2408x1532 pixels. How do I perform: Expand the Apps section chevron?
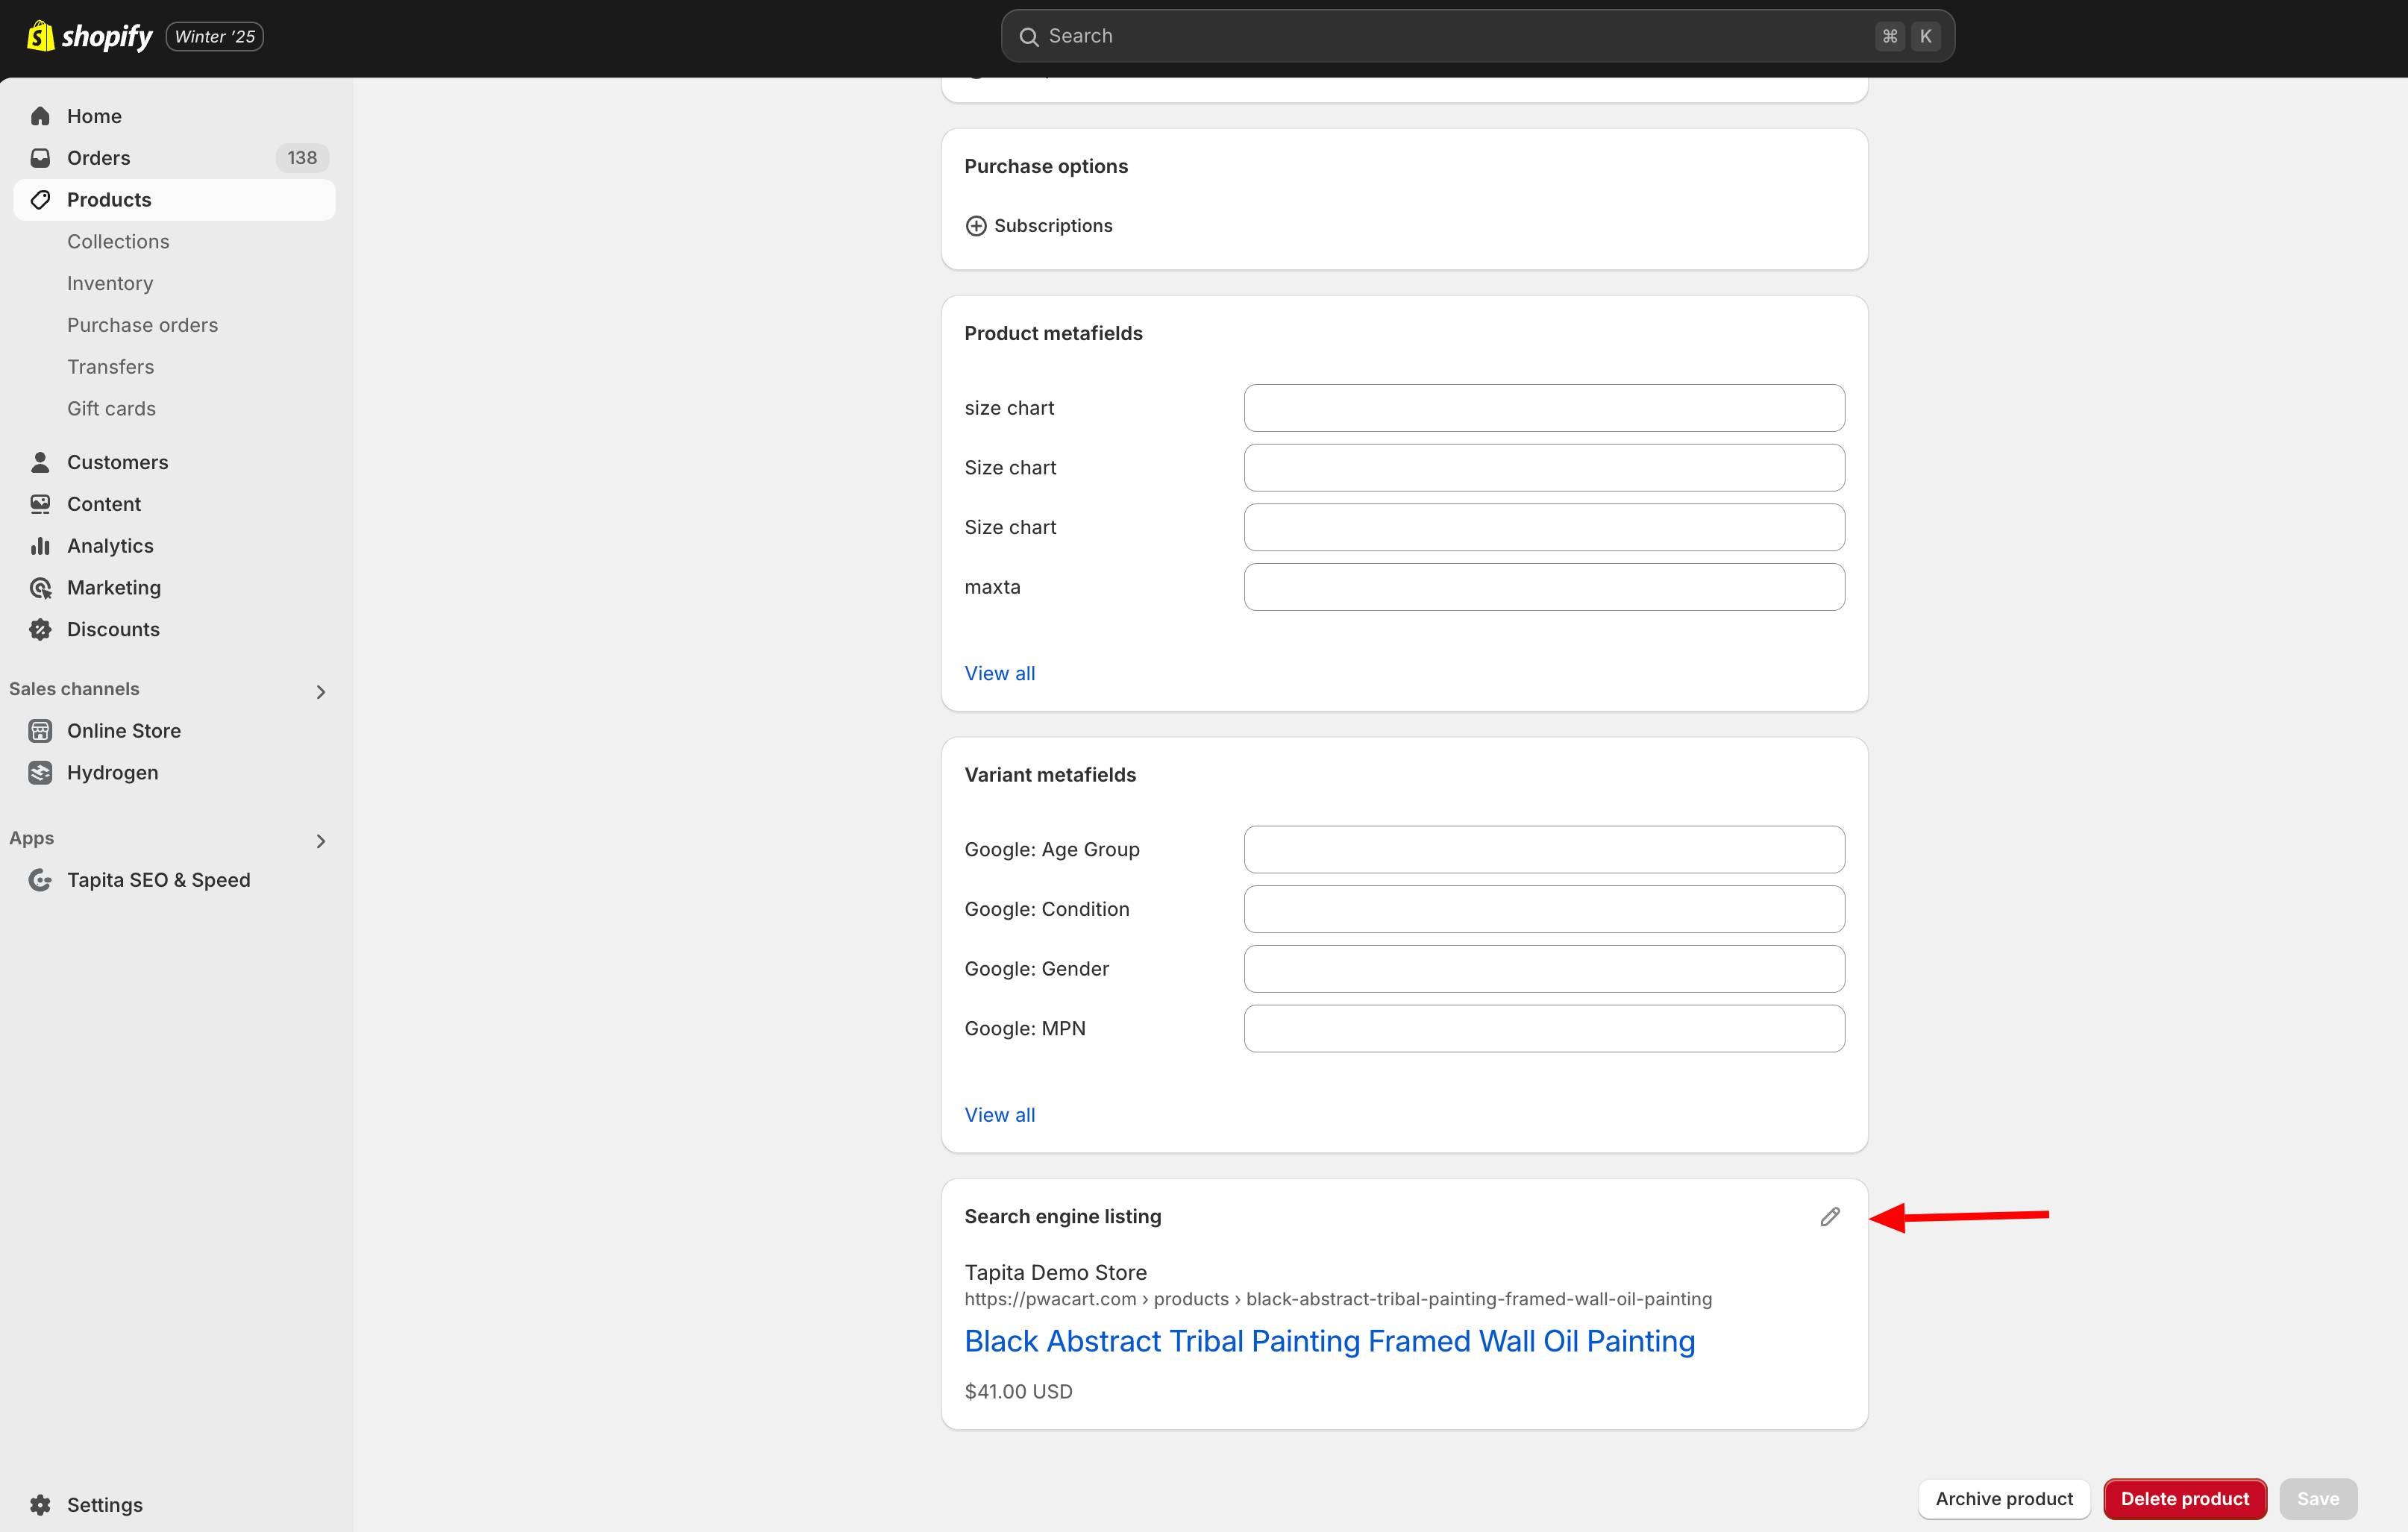click(321, 840)
